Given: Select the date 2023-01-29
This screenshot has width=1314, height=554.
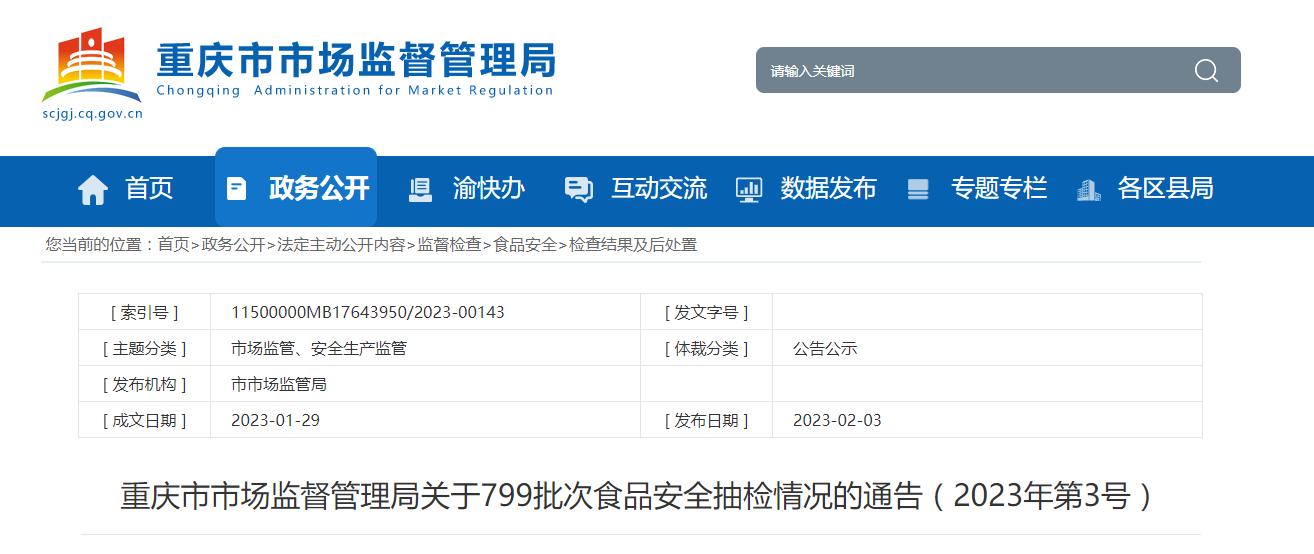Looking at the screenshot, I should coord(275,420).
